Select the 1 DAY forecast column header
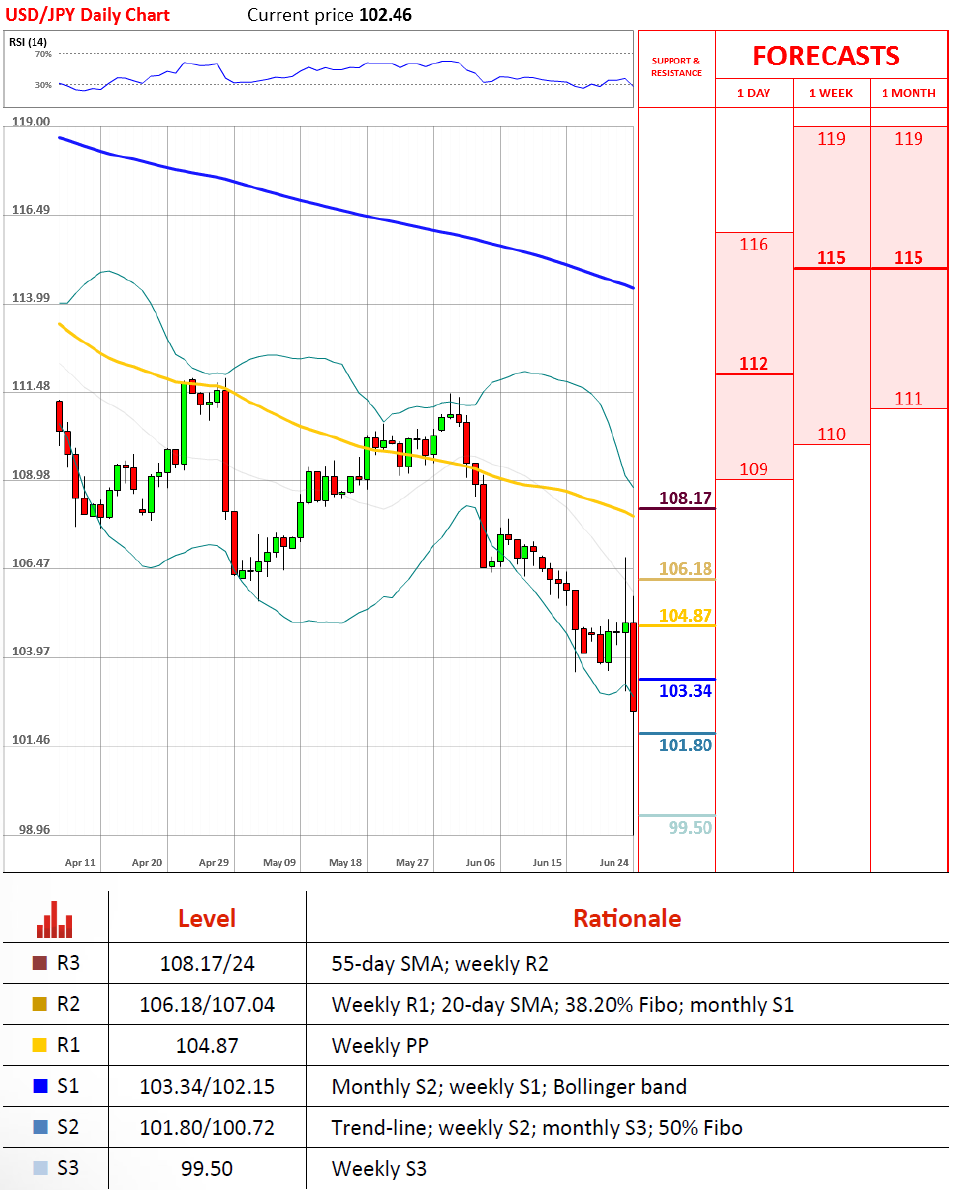The height and width of the screenshot is (1190, 958). (754, 93)
